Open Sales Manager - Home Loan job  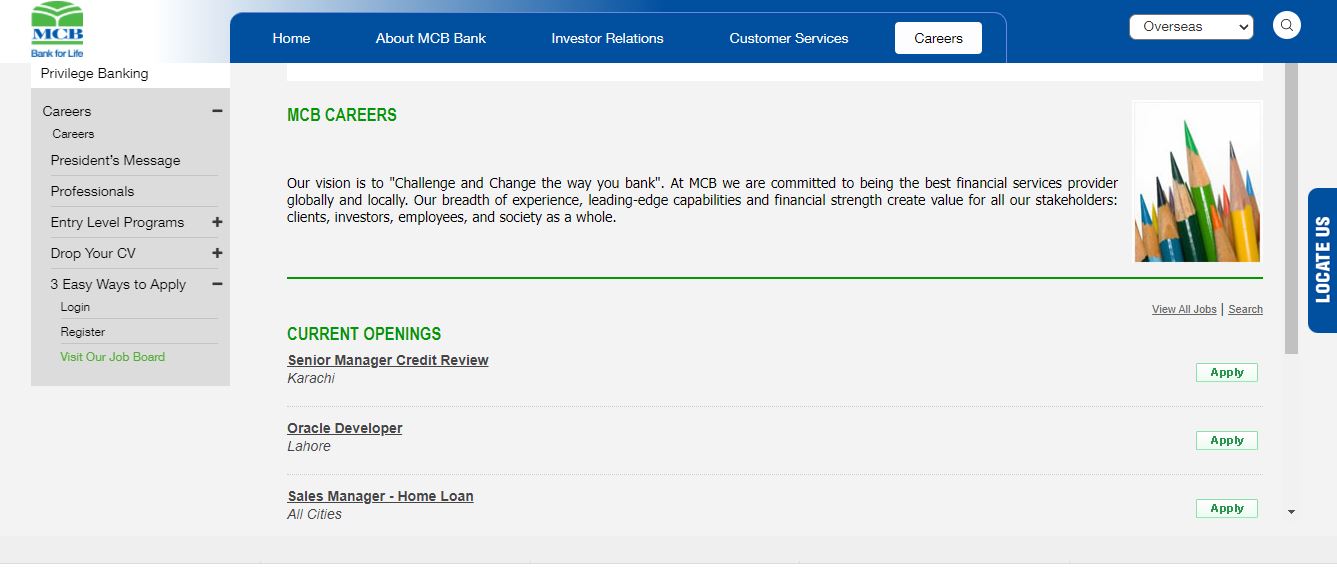pyautogui.click(x=380, y=496)
